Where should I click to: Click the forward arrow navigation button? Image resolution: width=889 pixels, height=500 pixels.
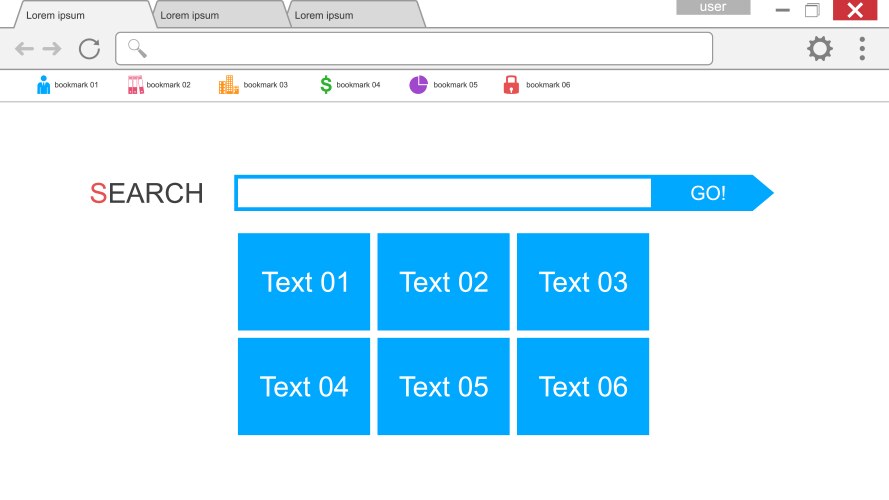pyautogui.click(x=52, y=49)
